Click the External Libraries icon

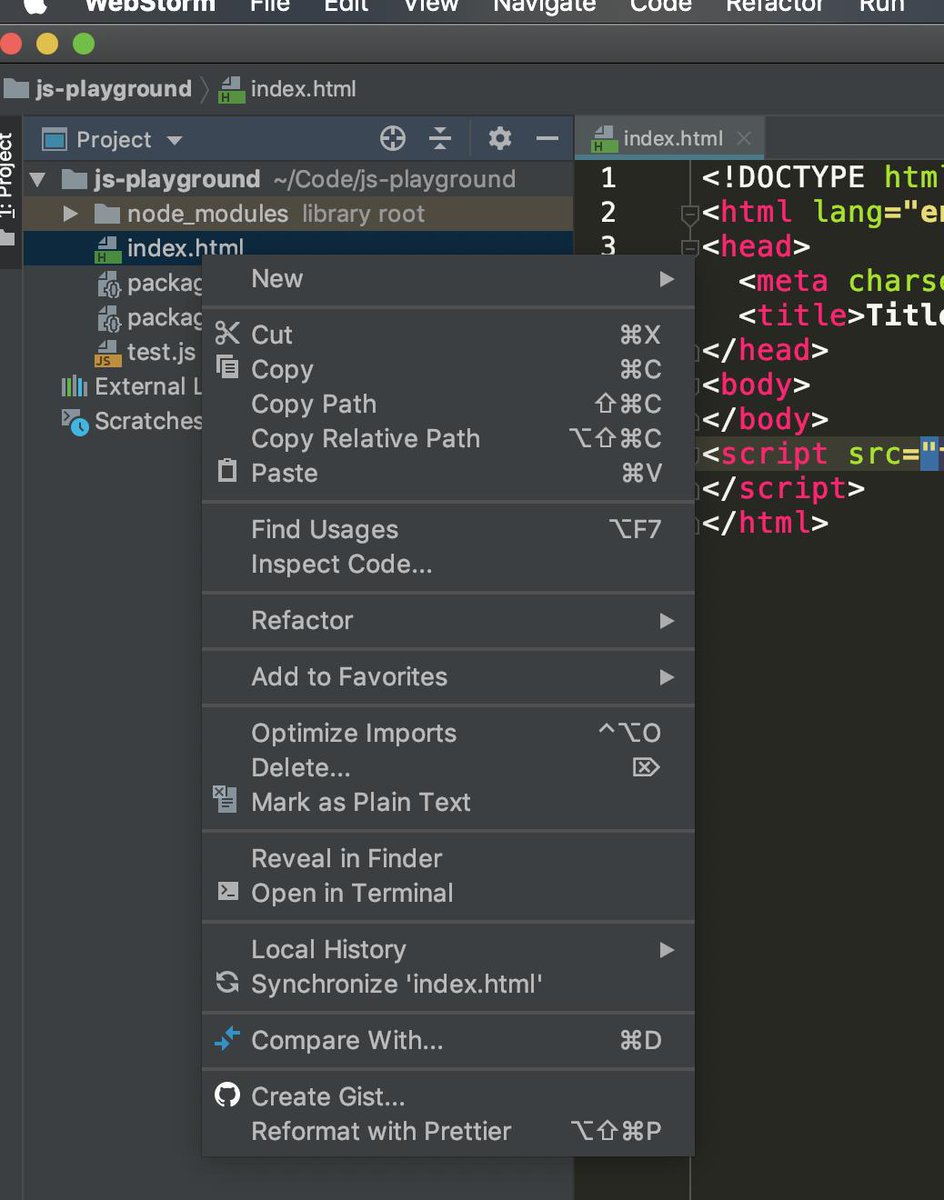(74, 387)
